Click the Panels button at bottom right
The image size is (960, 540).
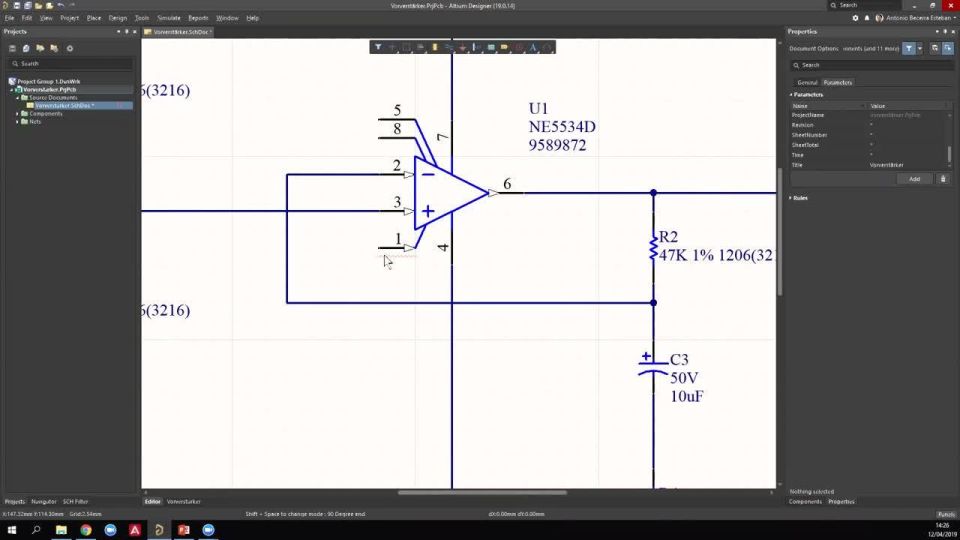click(946, 514)
